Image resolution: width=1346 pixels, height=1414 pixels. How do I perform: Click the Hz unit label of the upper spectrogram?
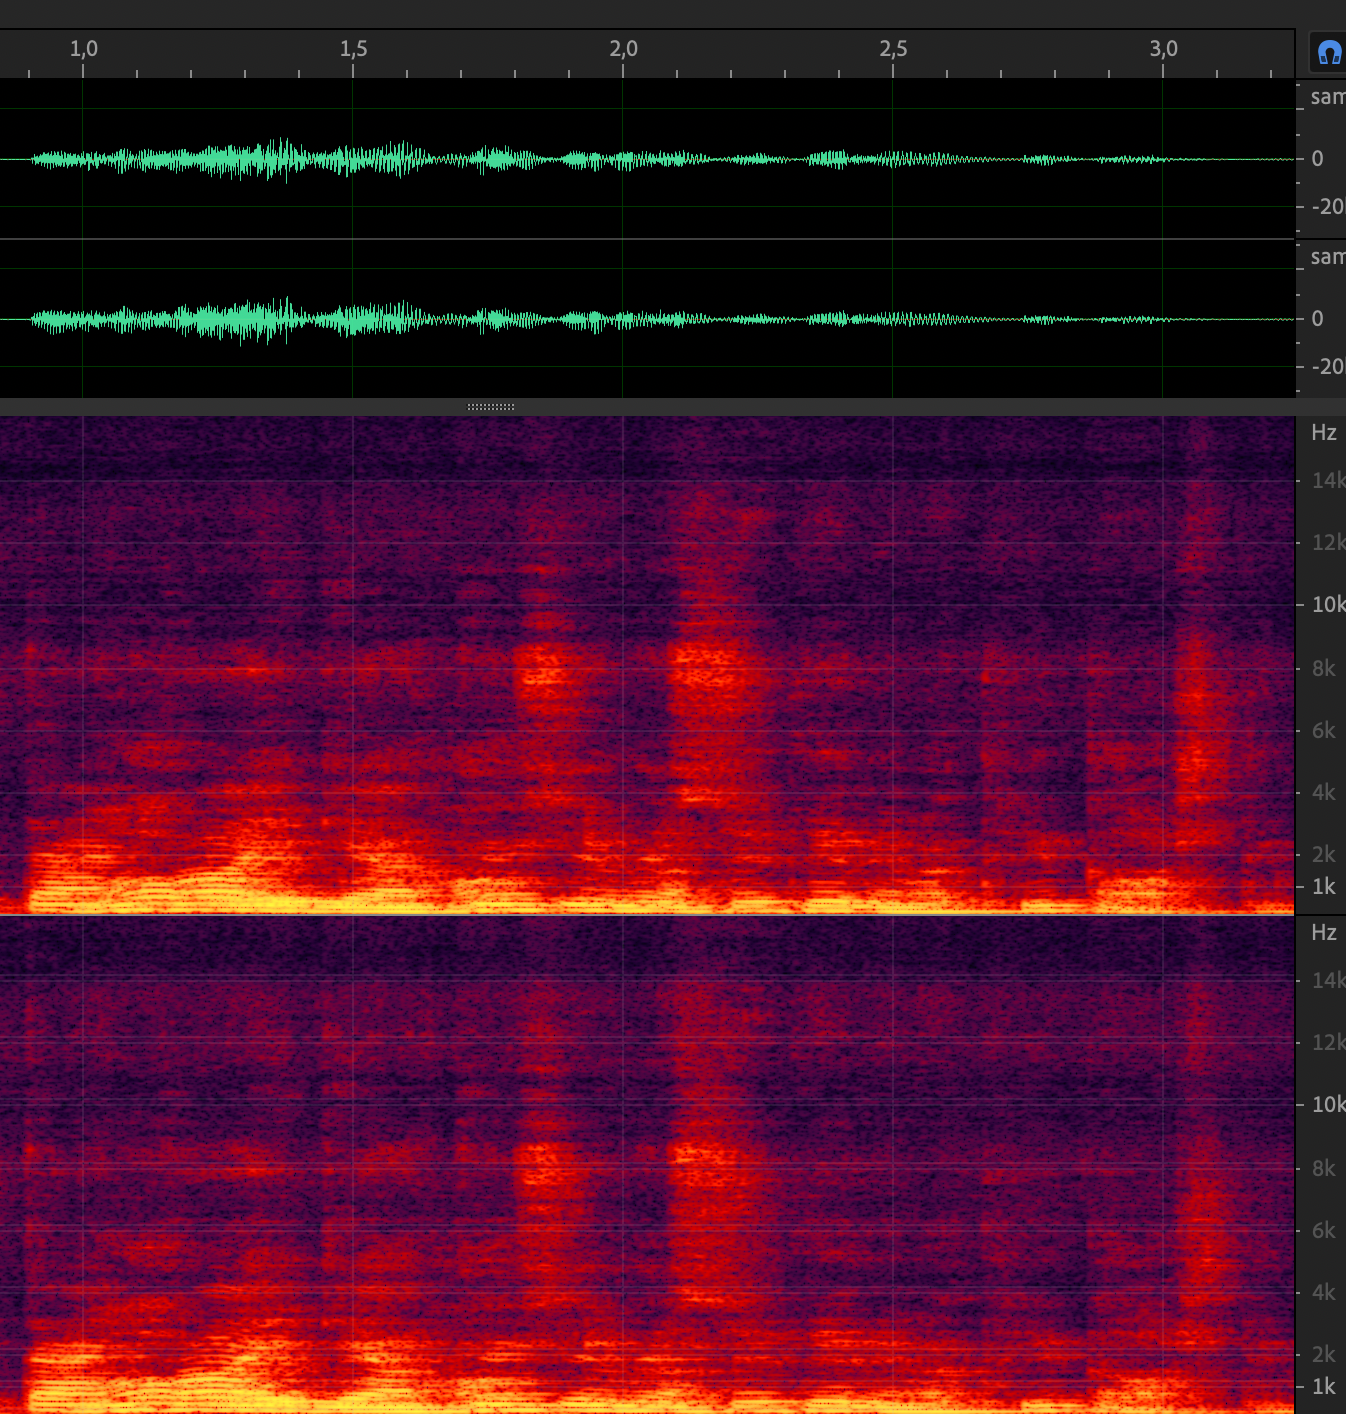(1323, 433)
